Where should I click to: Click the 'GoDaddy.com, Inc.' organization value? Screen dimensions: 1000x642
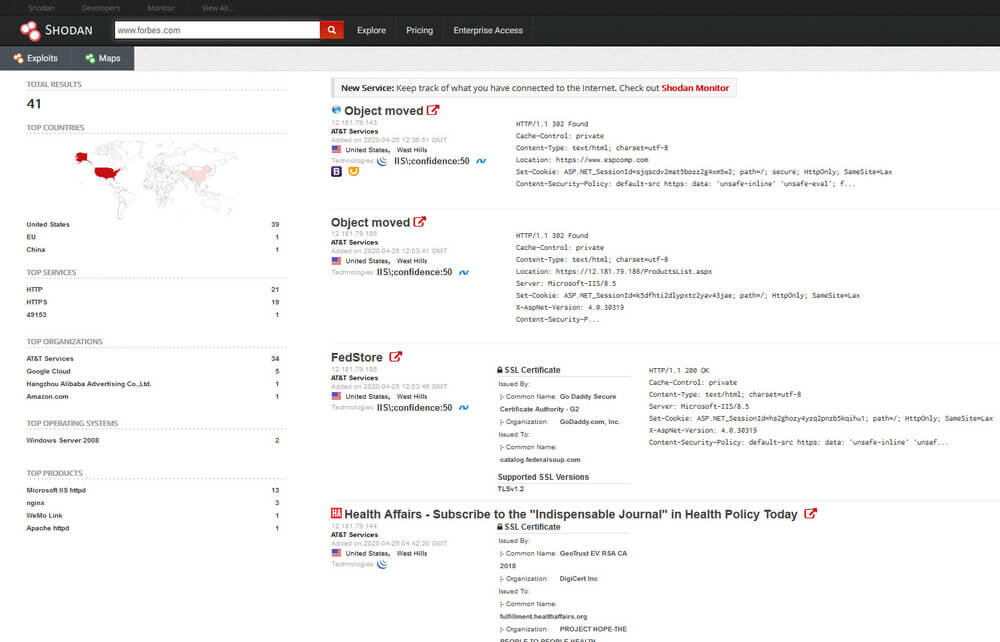pyautogui.click(x=590, y=422)
